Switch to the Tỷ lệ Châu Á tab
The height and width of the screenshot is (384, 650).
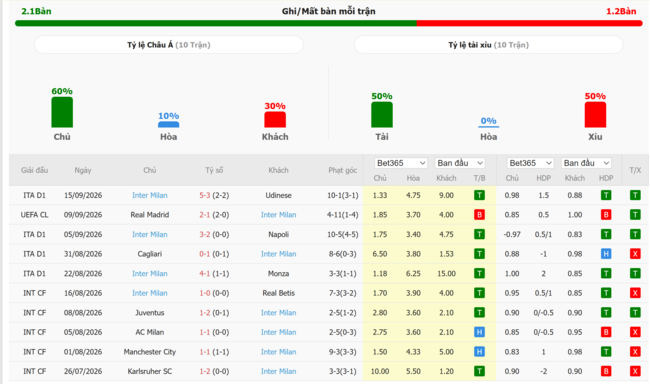[169, 45]
